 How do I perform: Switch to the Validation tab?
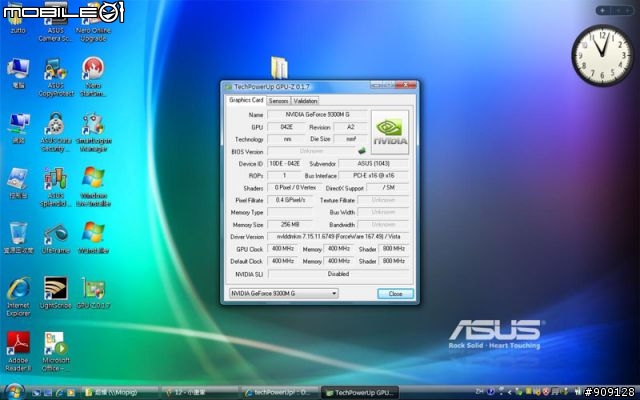pyautogui.click(x=305, y=101)
